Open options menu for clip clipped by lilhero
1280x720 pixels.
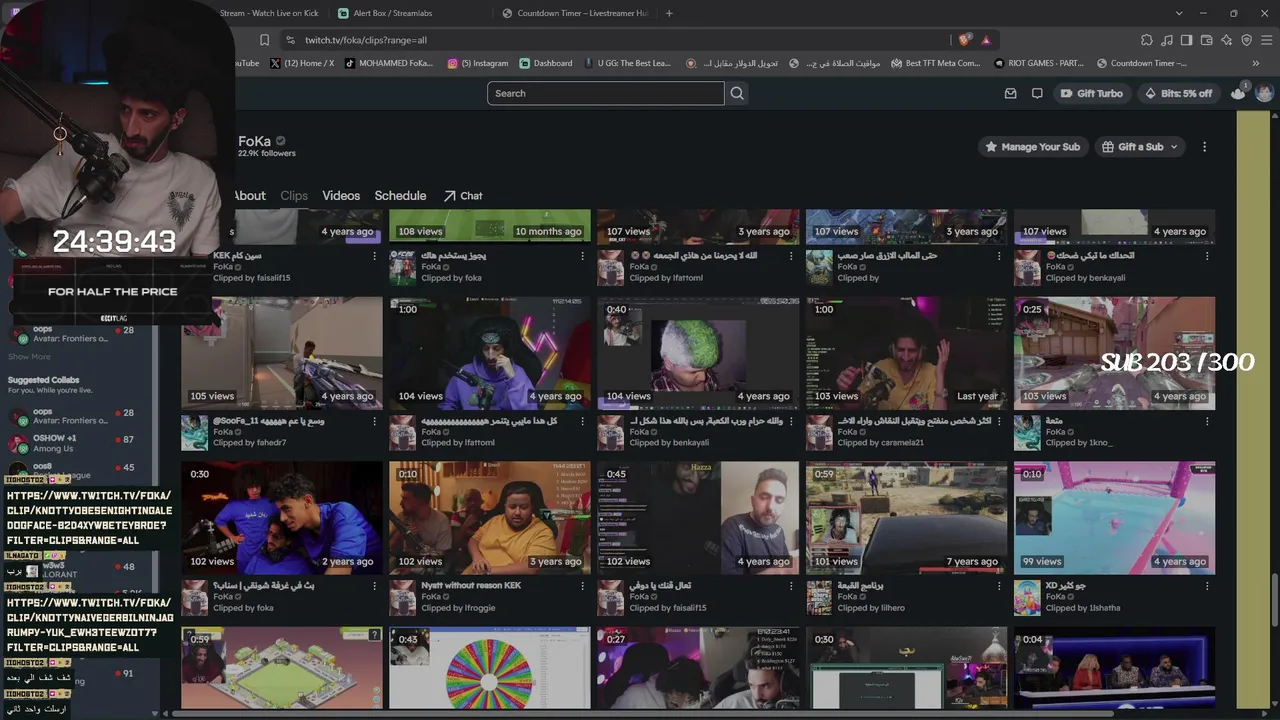[1000, 586]
